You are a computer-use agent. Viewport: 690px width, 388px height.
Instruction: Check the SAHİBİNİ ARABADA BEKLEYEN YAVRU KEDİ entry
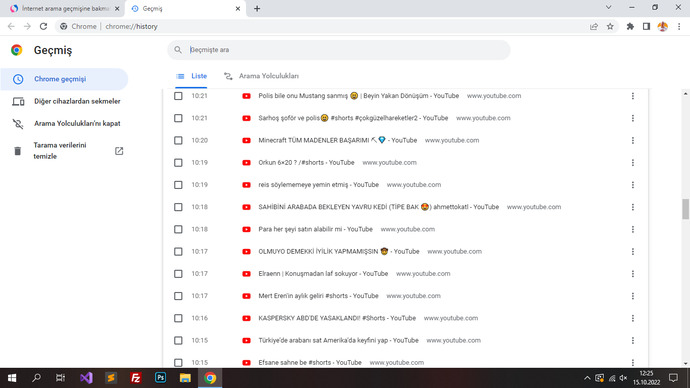tap(178, 207)
